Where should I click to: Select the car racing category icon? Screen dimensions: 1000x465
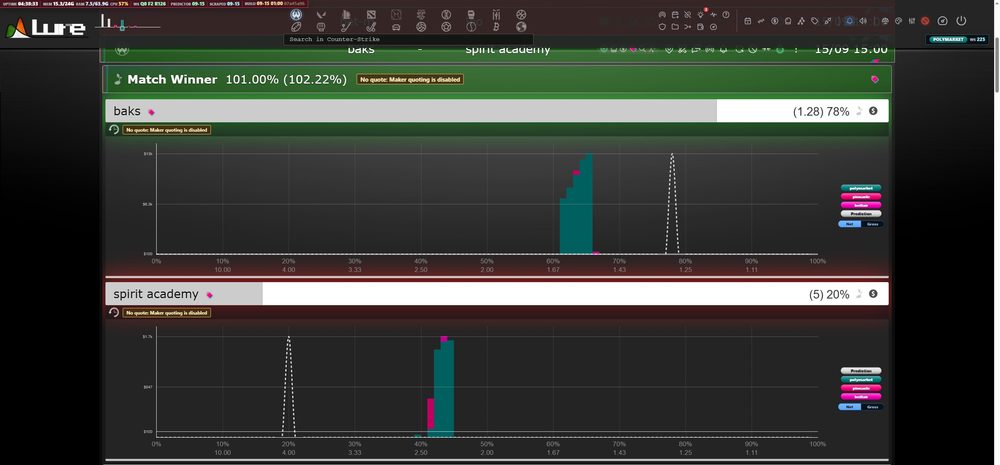click(396, 27)
